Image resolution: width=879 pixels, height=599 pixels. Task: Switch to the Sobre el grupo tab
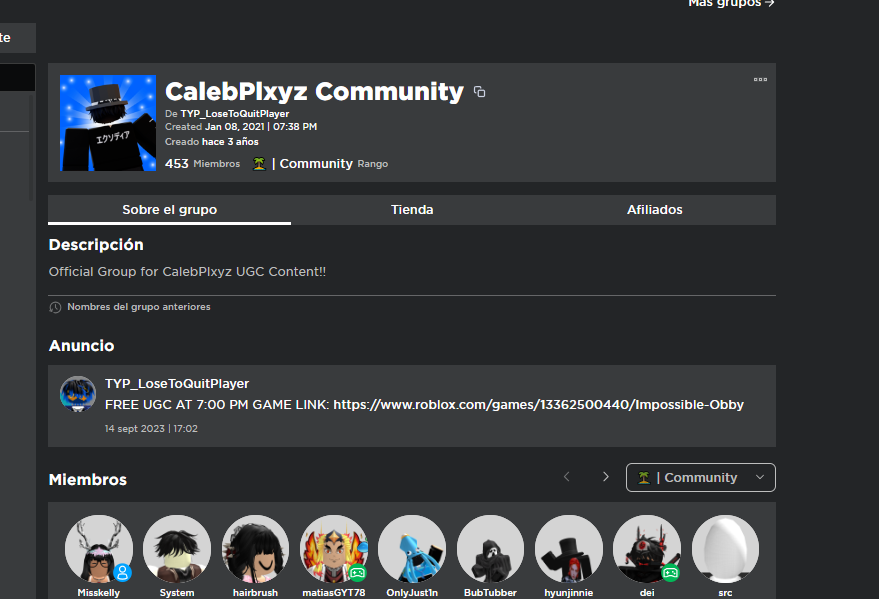click(x=169, y=210)
